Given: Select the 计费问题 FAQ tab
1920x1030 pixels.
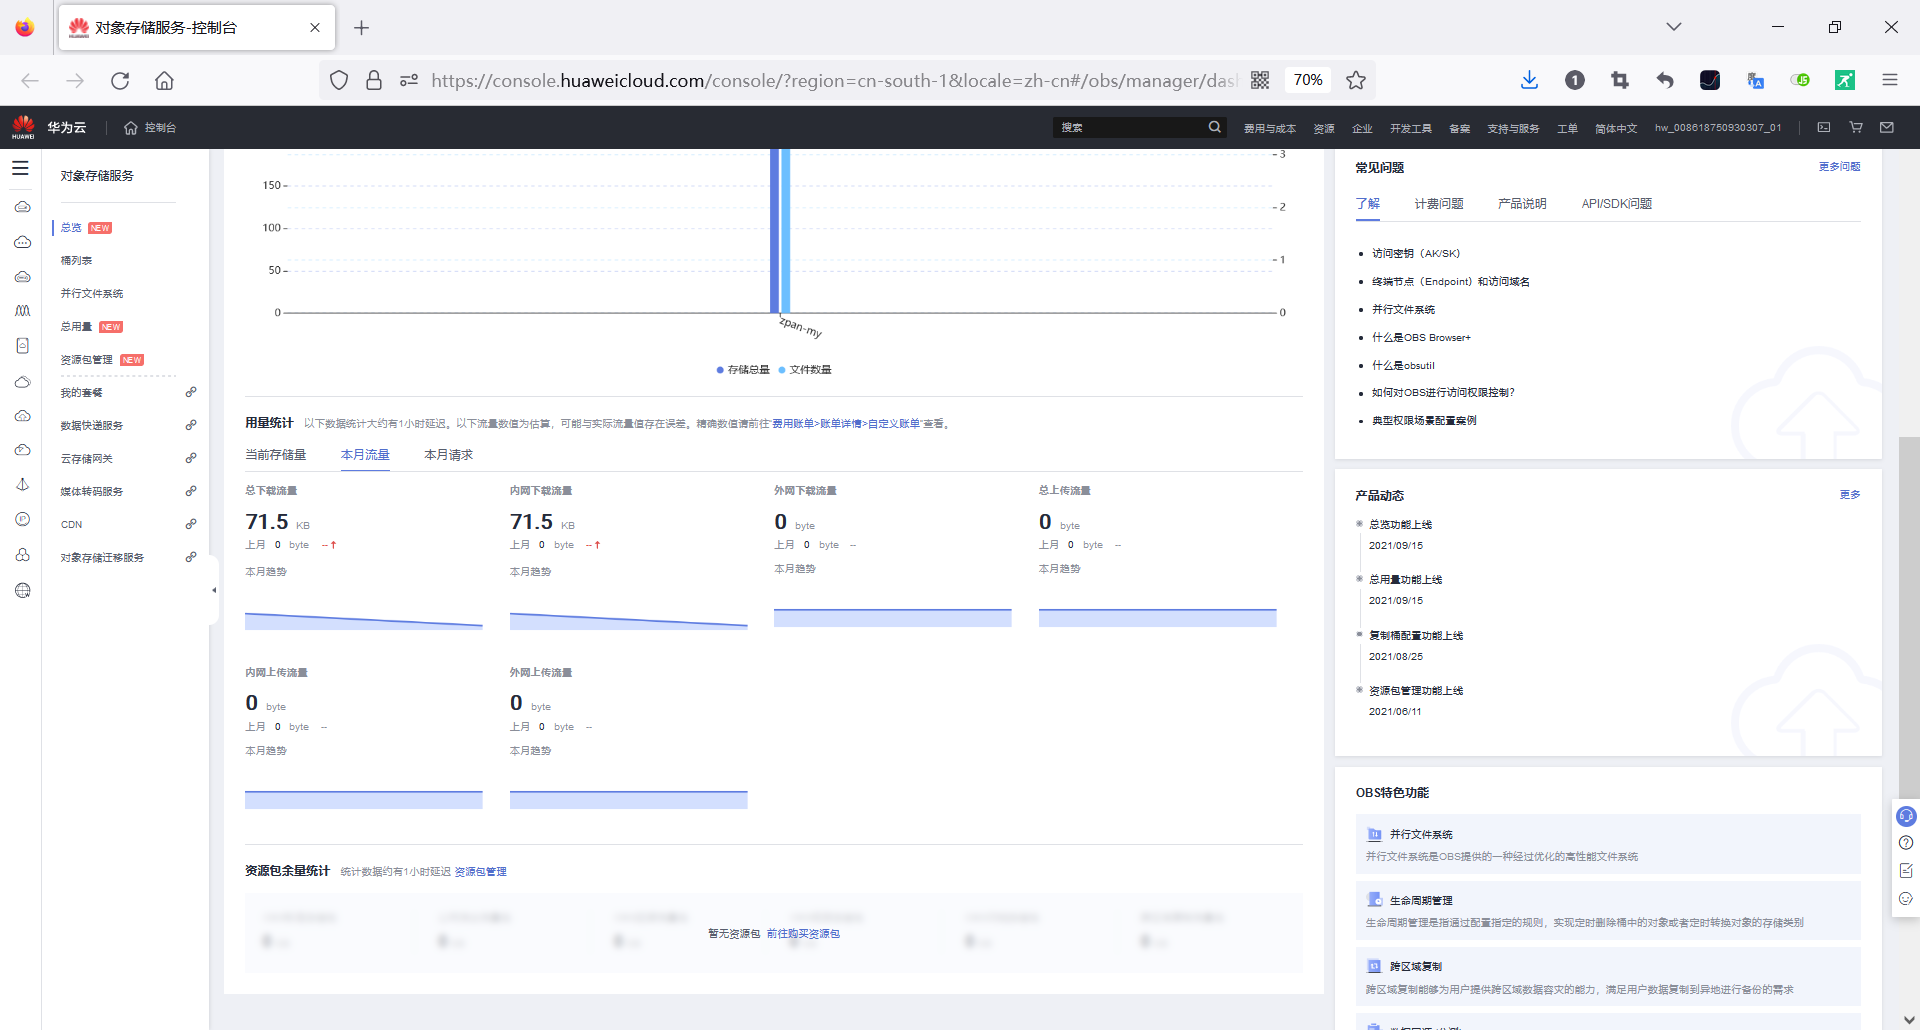Looking at the screenshot, I should 1438,204.
